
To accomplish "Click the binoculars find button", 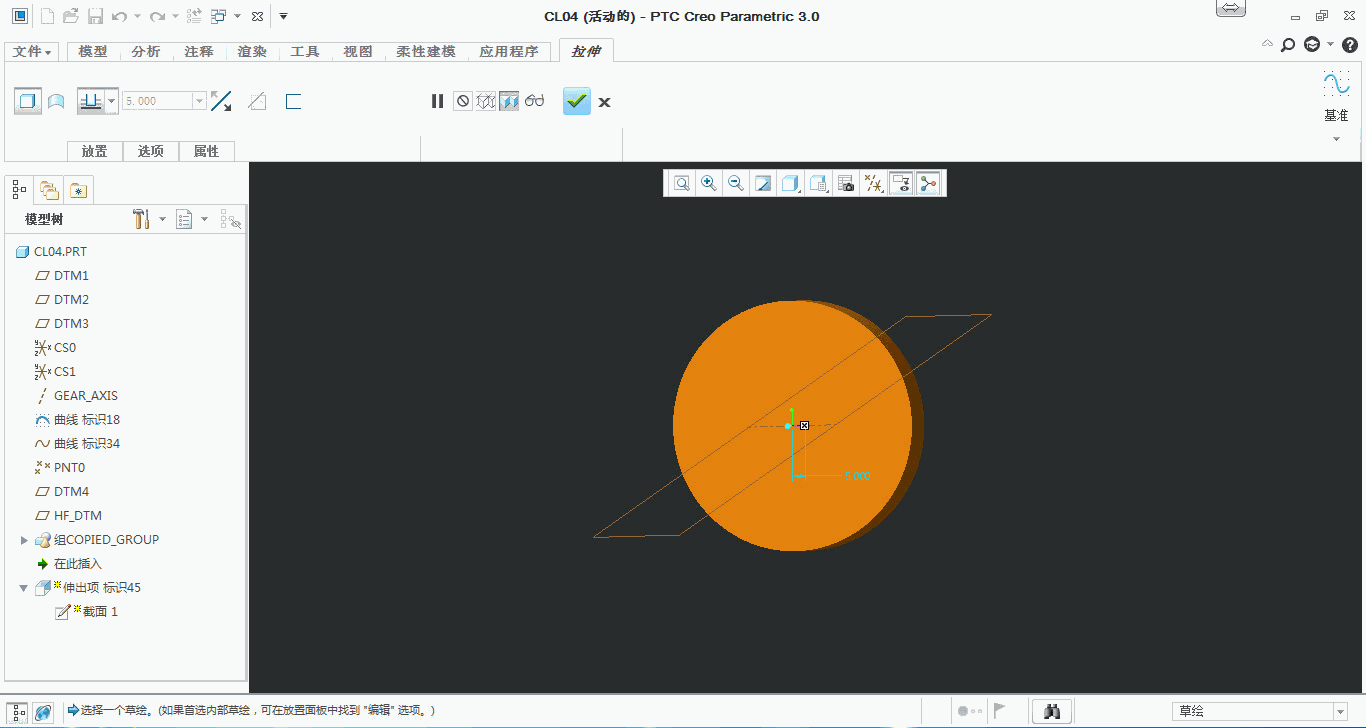I will [x=1052, y=711].
